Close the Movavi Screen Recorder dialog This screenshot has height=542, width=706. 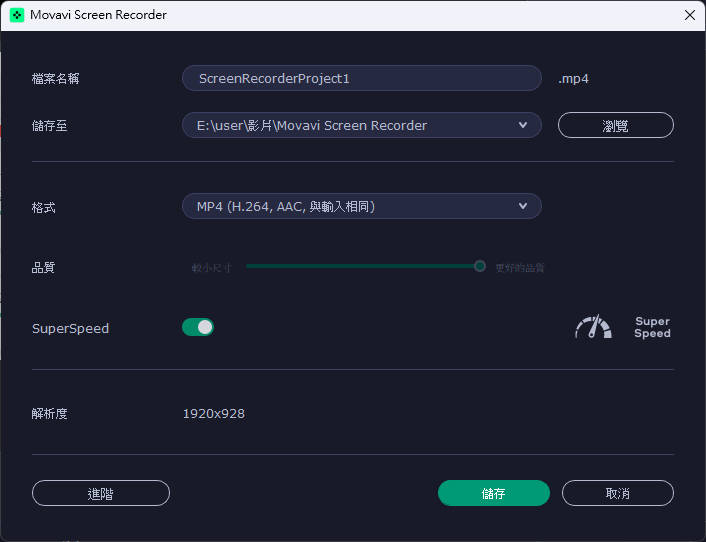coord(690,15)
